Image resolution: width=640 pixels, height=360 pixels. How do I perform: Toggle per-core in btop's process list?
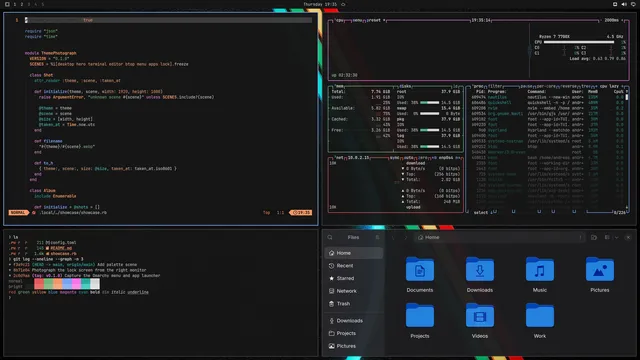pyautogui.click(x=546, y=87)
